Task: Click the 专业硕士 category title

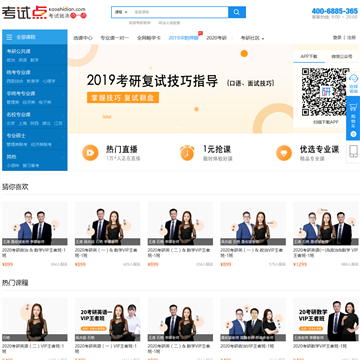Action: pyautogui.click(x=16, y=136)
